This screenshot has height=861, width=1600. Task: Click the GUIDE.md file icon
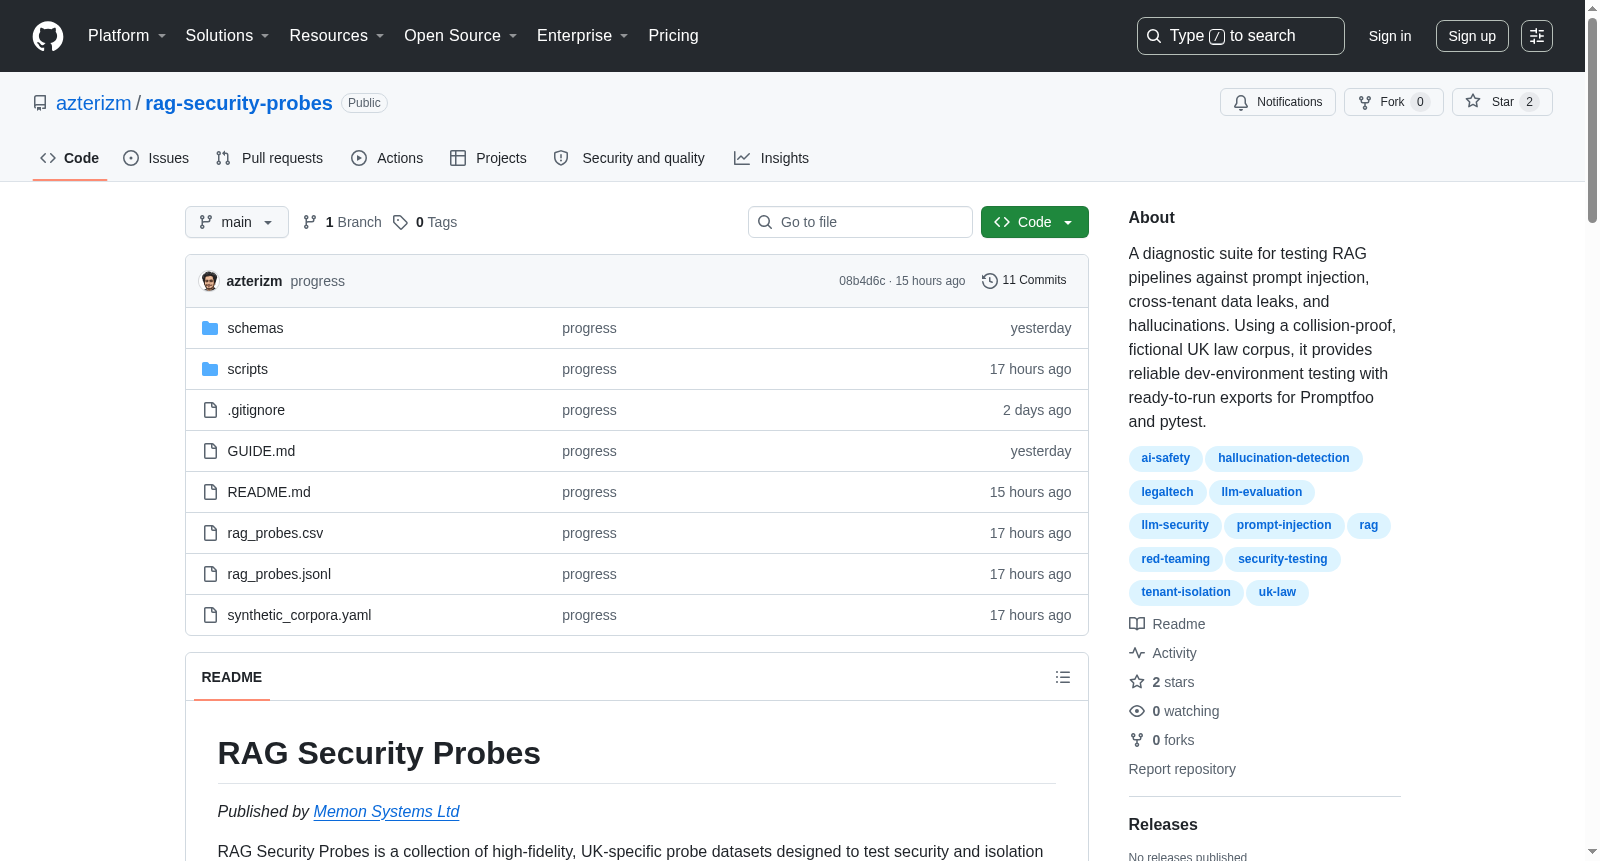click(x=210, y=451)
